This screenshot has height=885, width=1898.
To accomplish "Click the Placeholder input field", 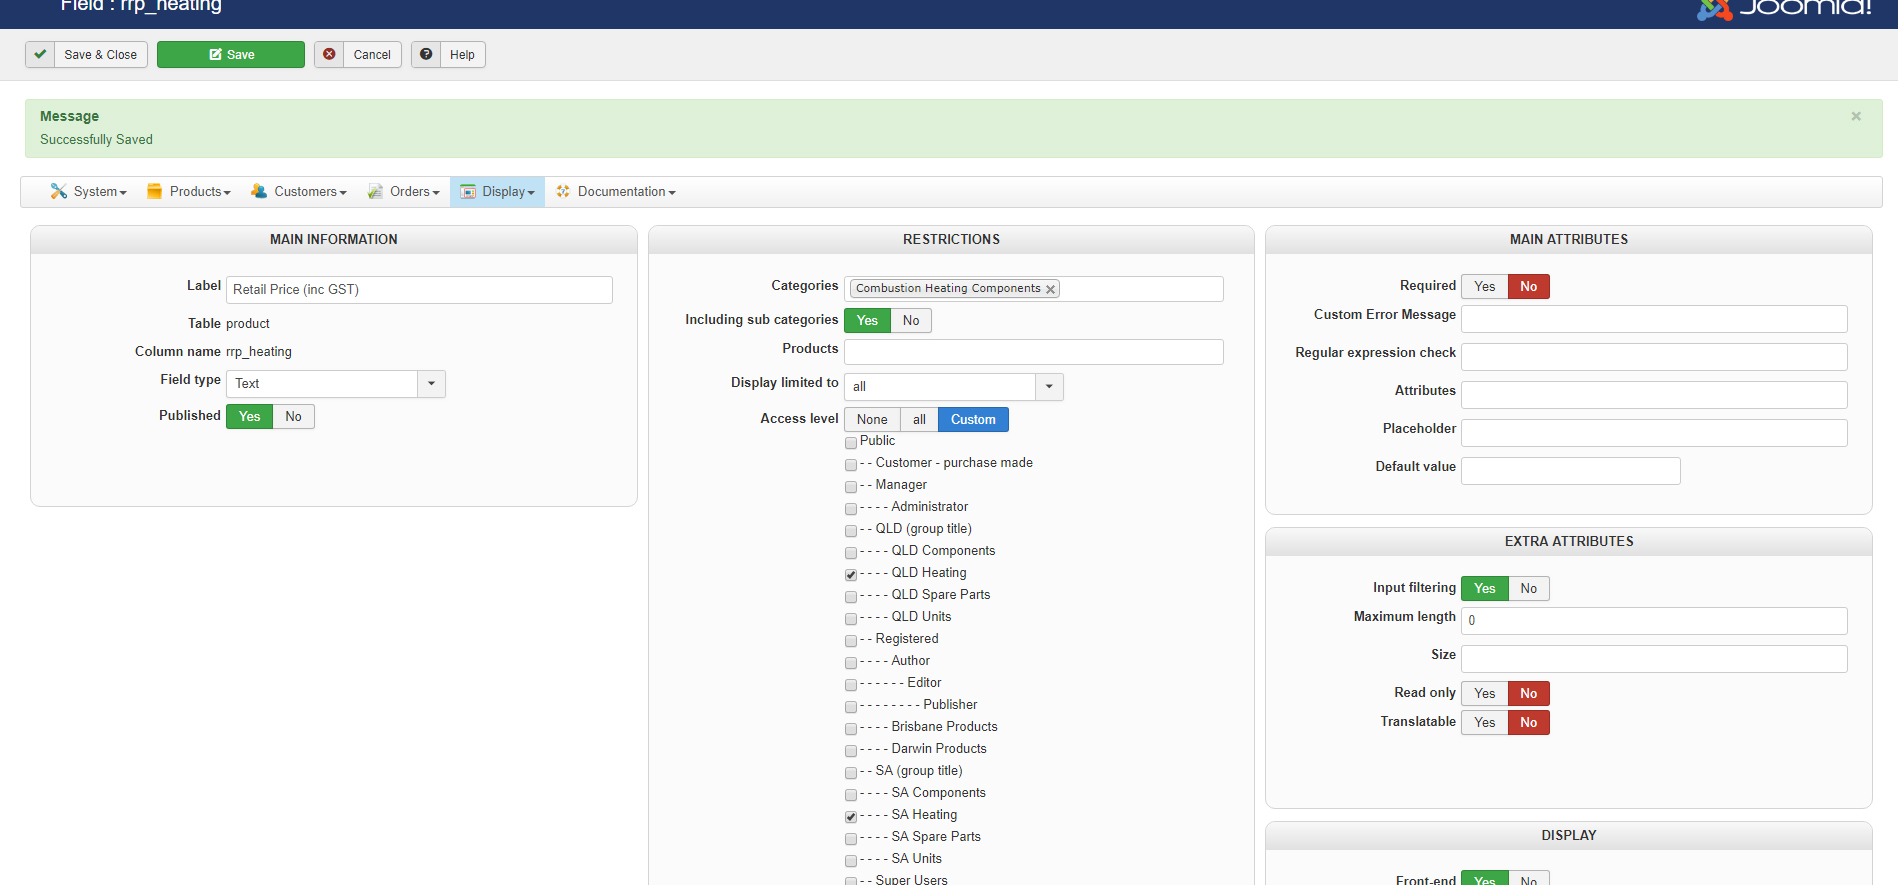I will coord(1654,433).
